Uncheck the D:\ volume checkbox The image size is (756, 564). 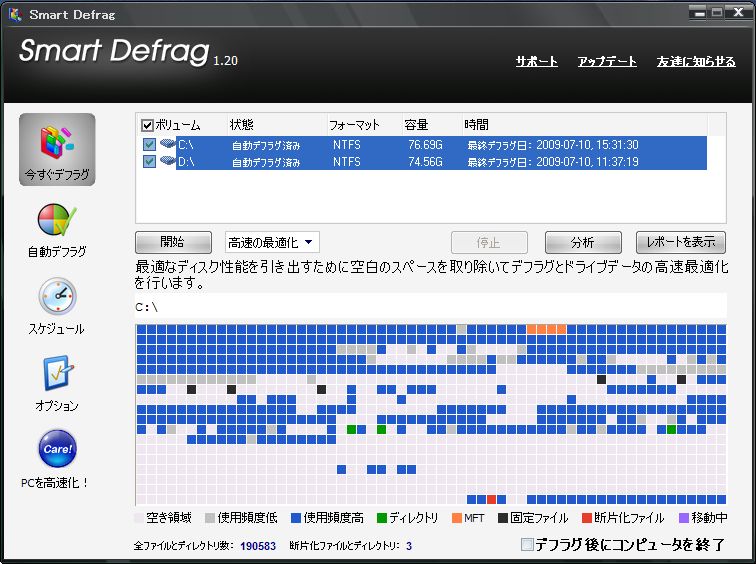pos(148,161)
